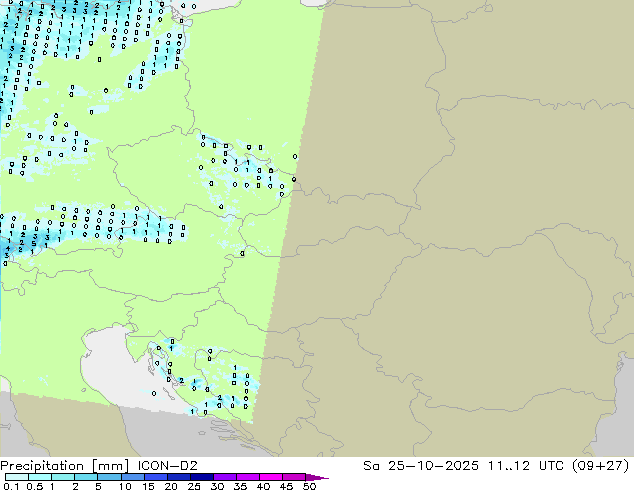This screenshot has width=634, height=490.
Task: Click the '20' legend scale label
Action: pos(171,486)
